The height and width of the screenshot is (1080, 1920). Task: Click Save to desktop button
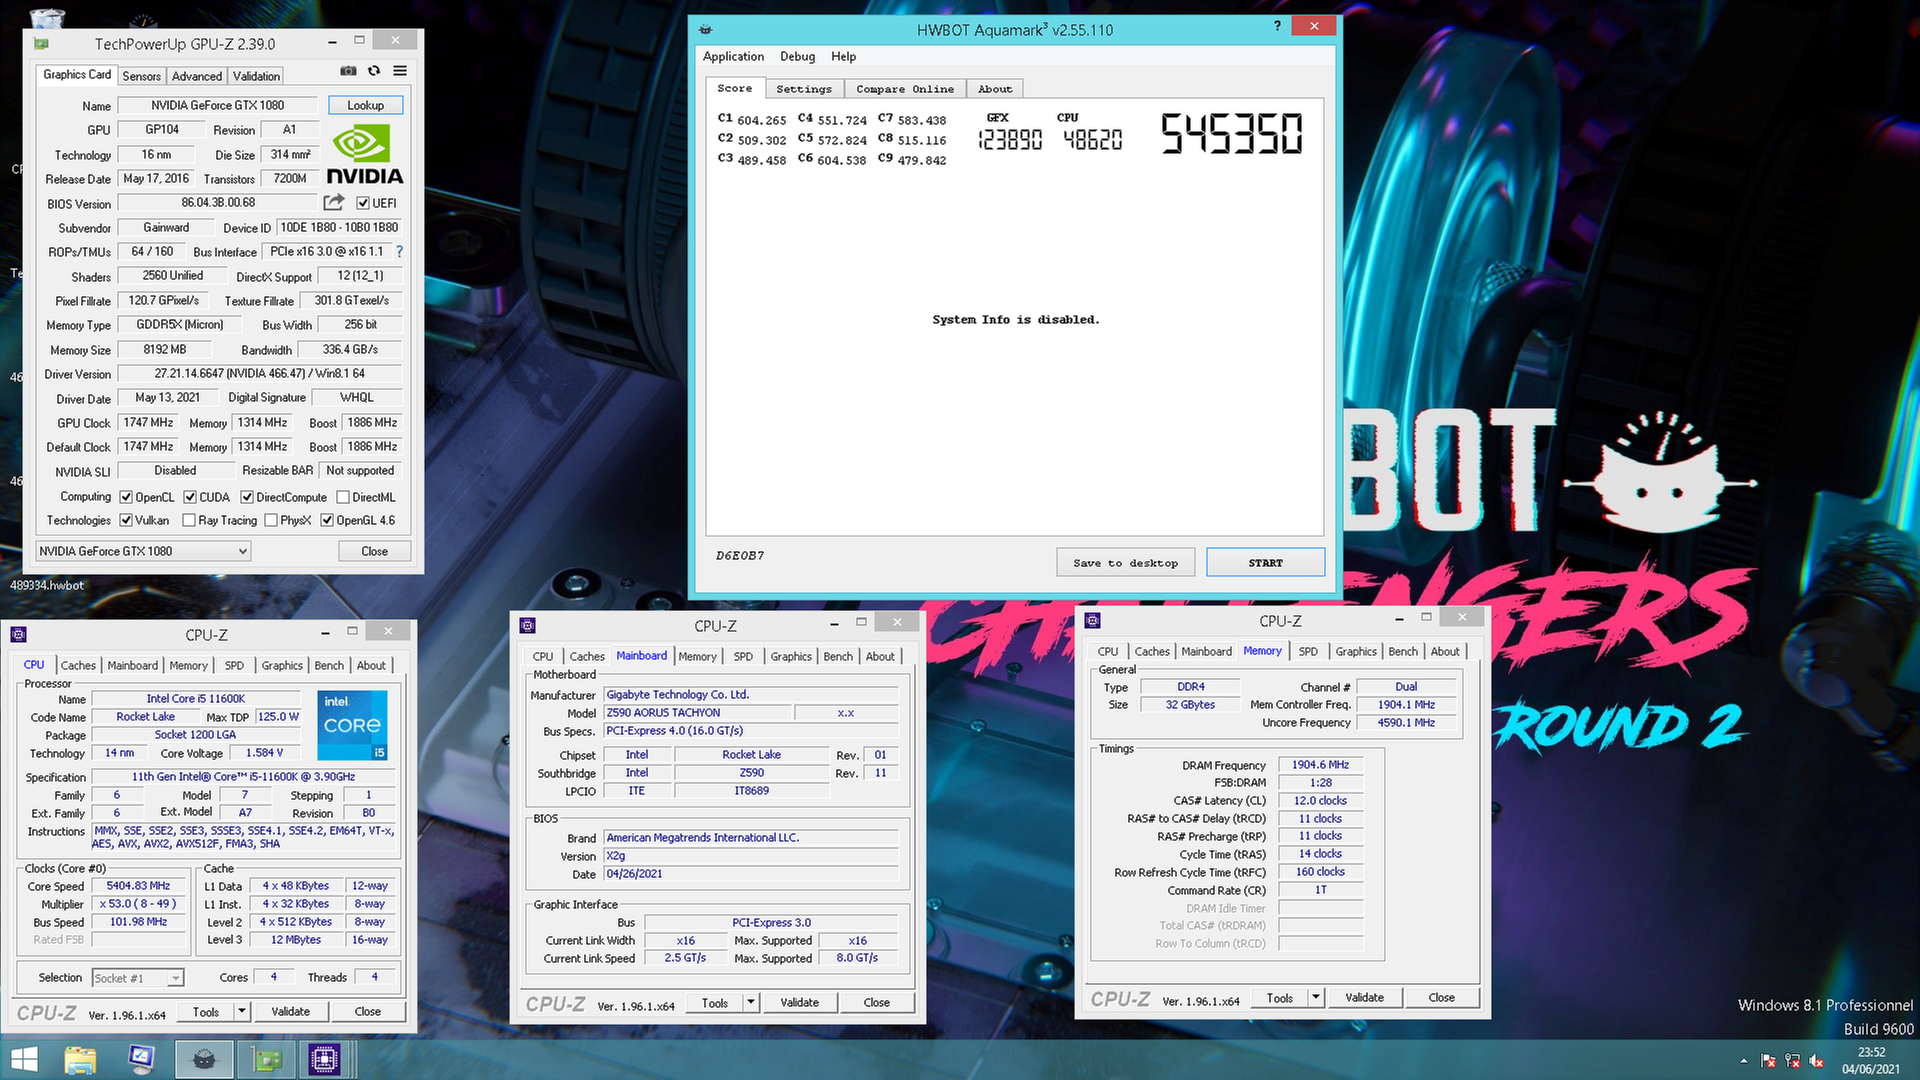tap(1125, 563)
